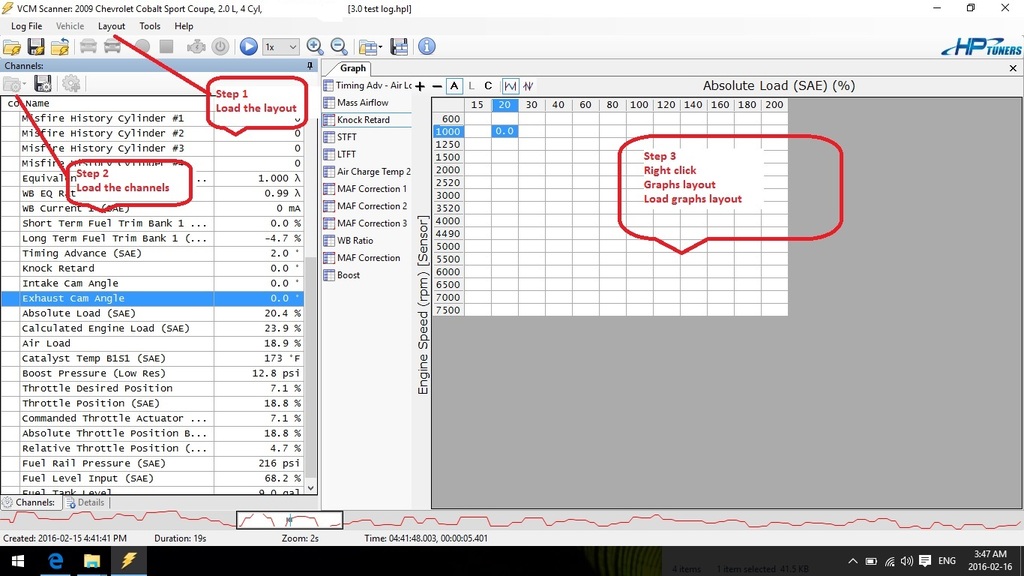The image size is (1024, 576).
Task: Open the channels folder gear dropdown
Action: pyautogui.click(x=14, y=84)
